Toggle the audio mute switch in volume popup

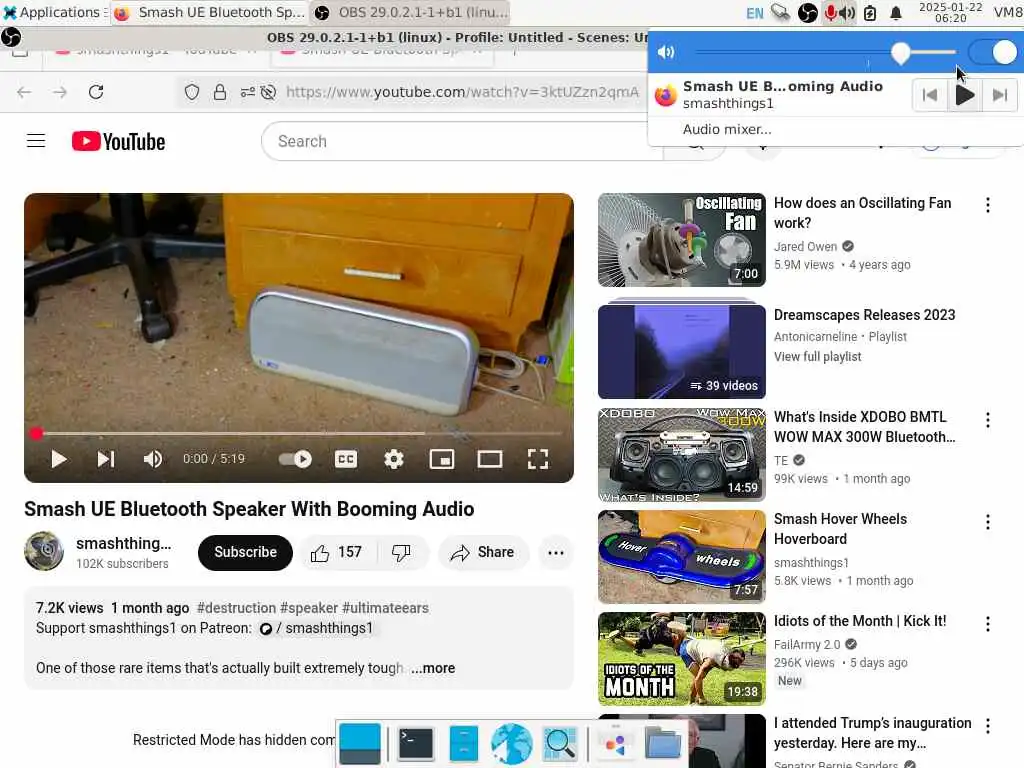(993, 52)
